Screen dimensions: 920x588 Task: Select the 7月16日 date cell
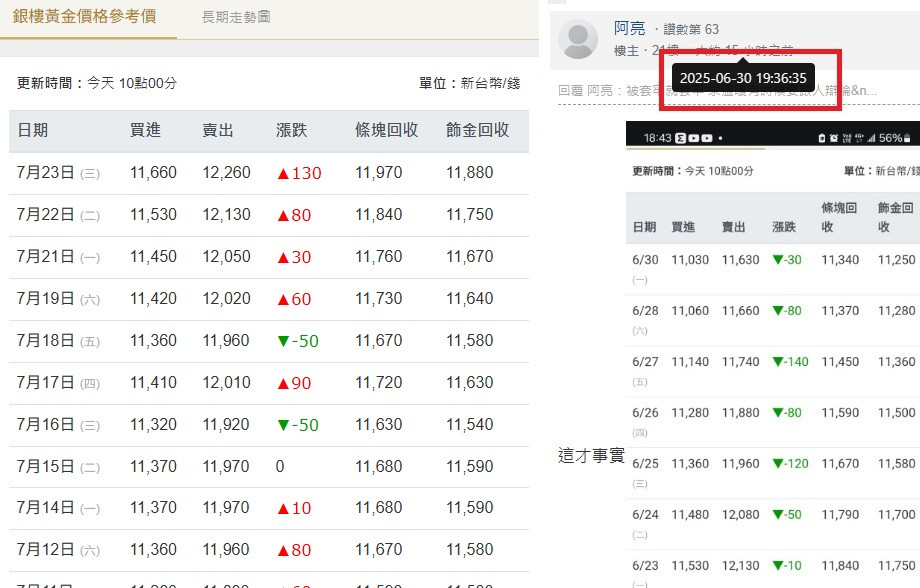click(x=58, y=425)
